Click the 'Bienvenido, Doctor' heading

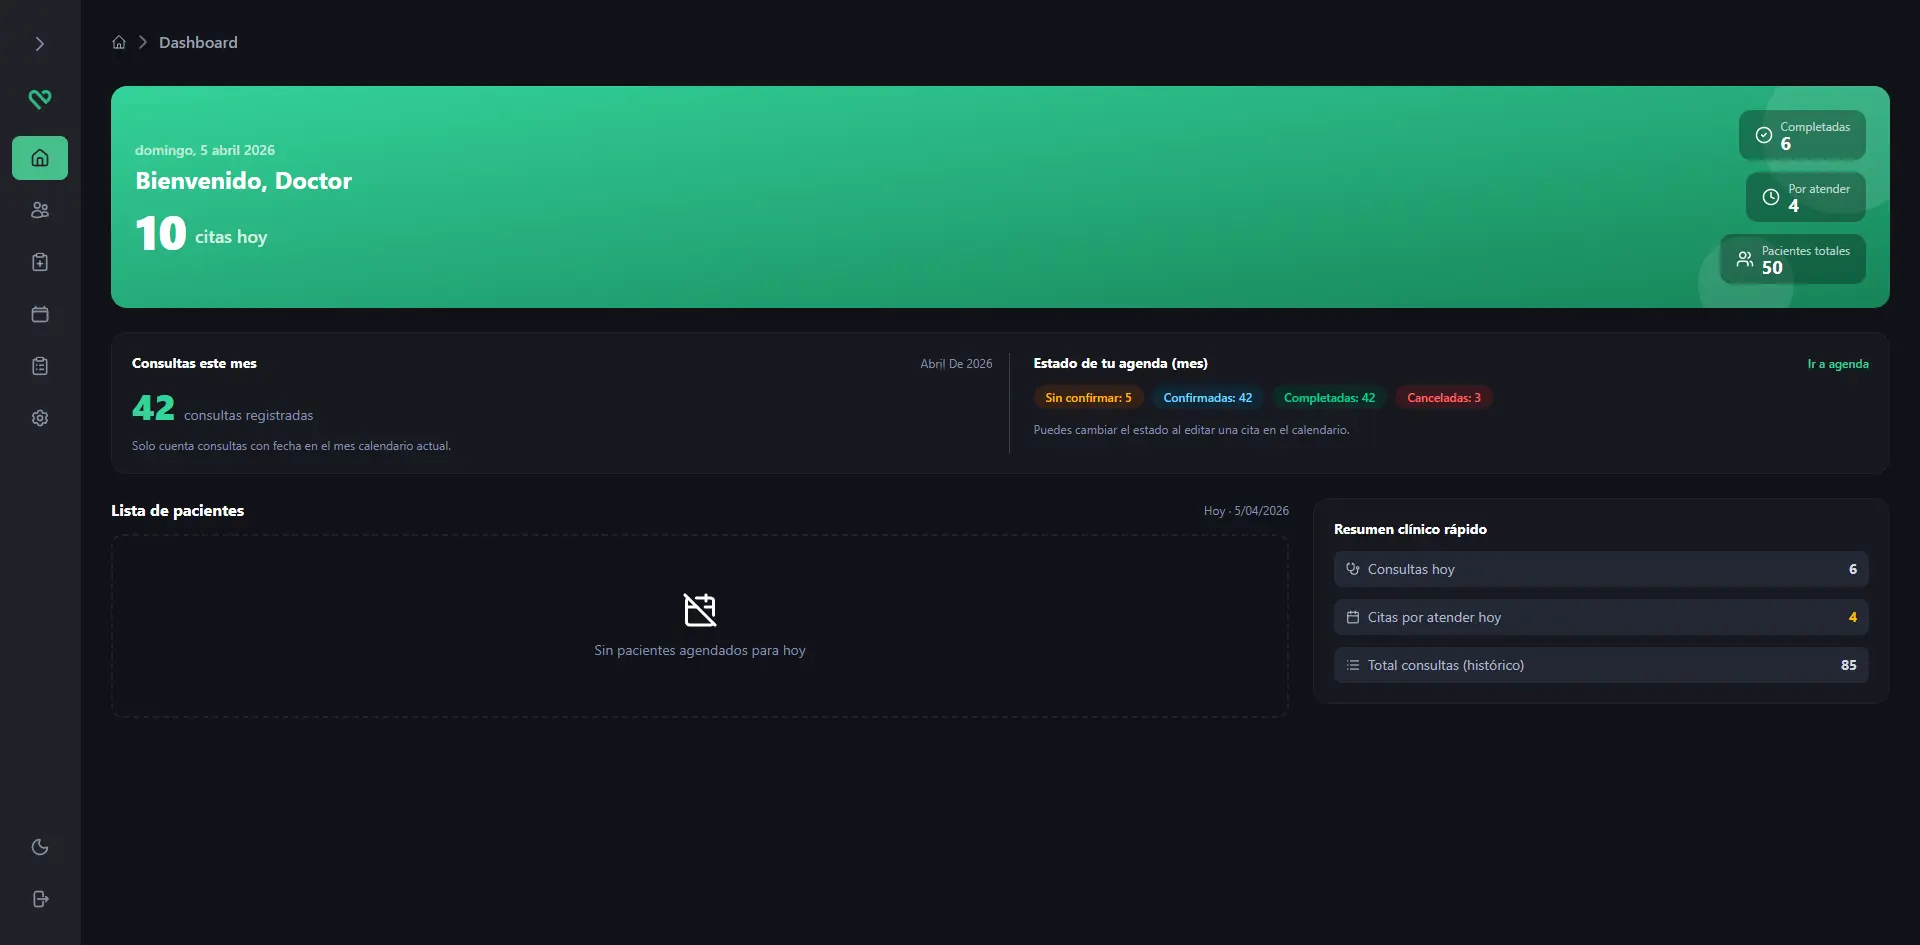click(244, 181)
